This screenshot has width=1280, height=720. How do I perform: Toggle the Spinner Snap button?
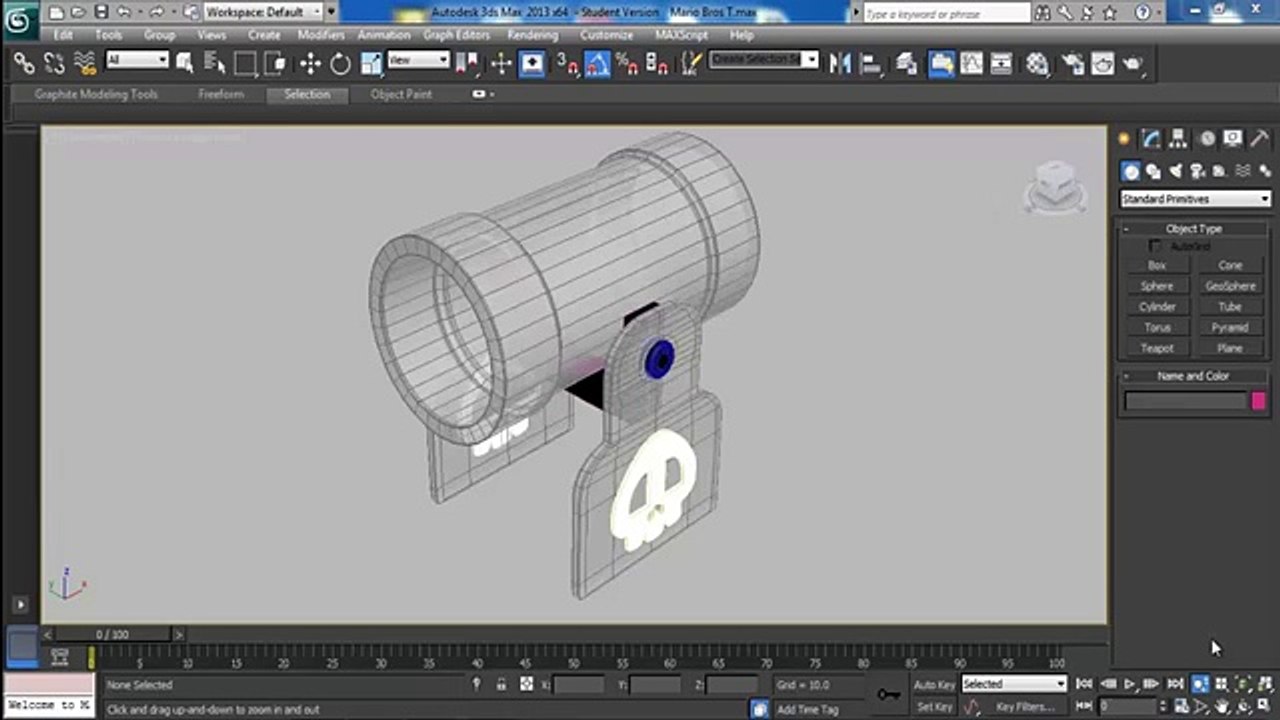(657, 64)
